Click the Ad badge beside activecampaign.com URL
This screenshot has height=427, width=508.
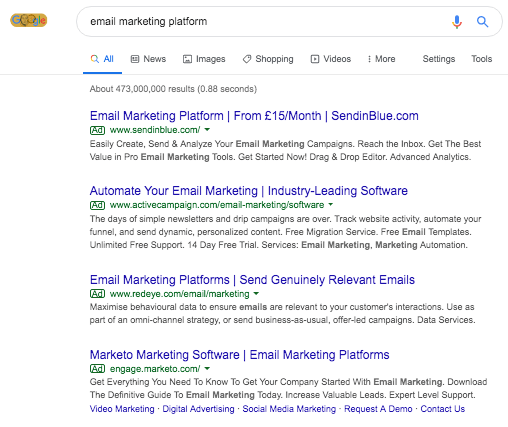pos(97,205)
